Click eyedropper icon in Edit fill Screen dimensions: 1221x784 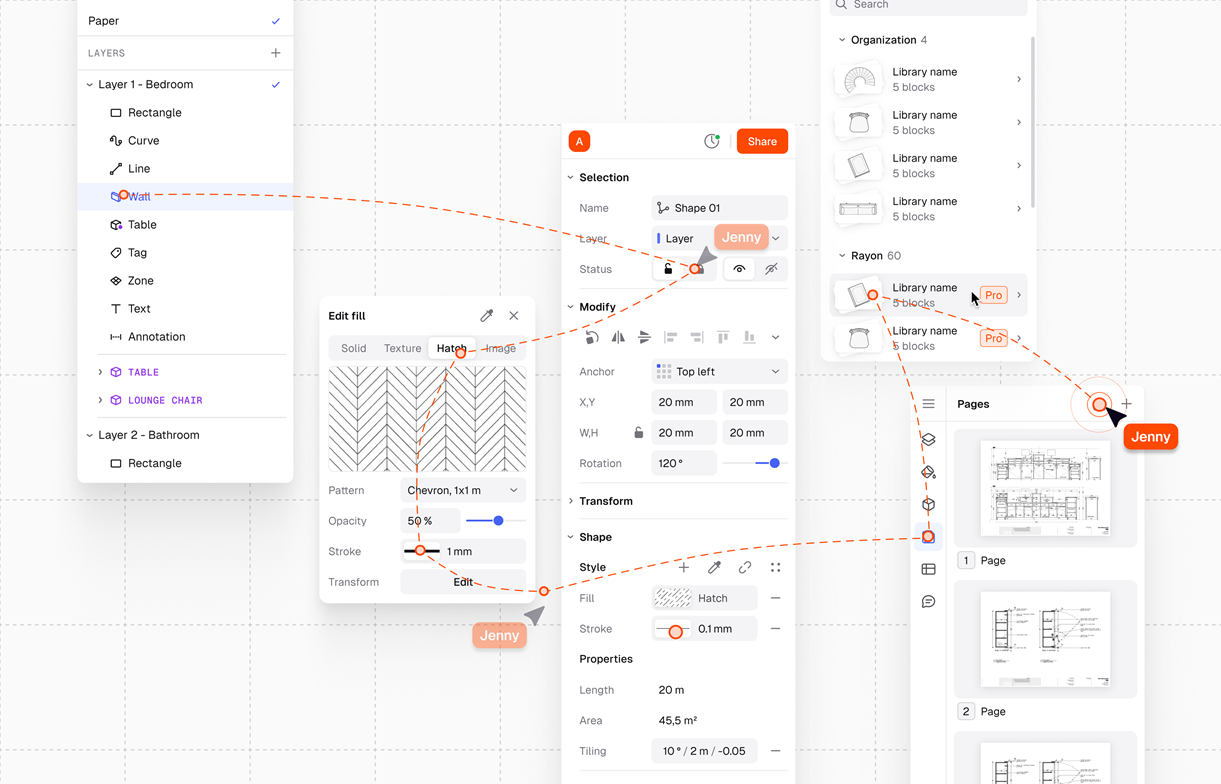pyautogui.click(x=487, y=316)
